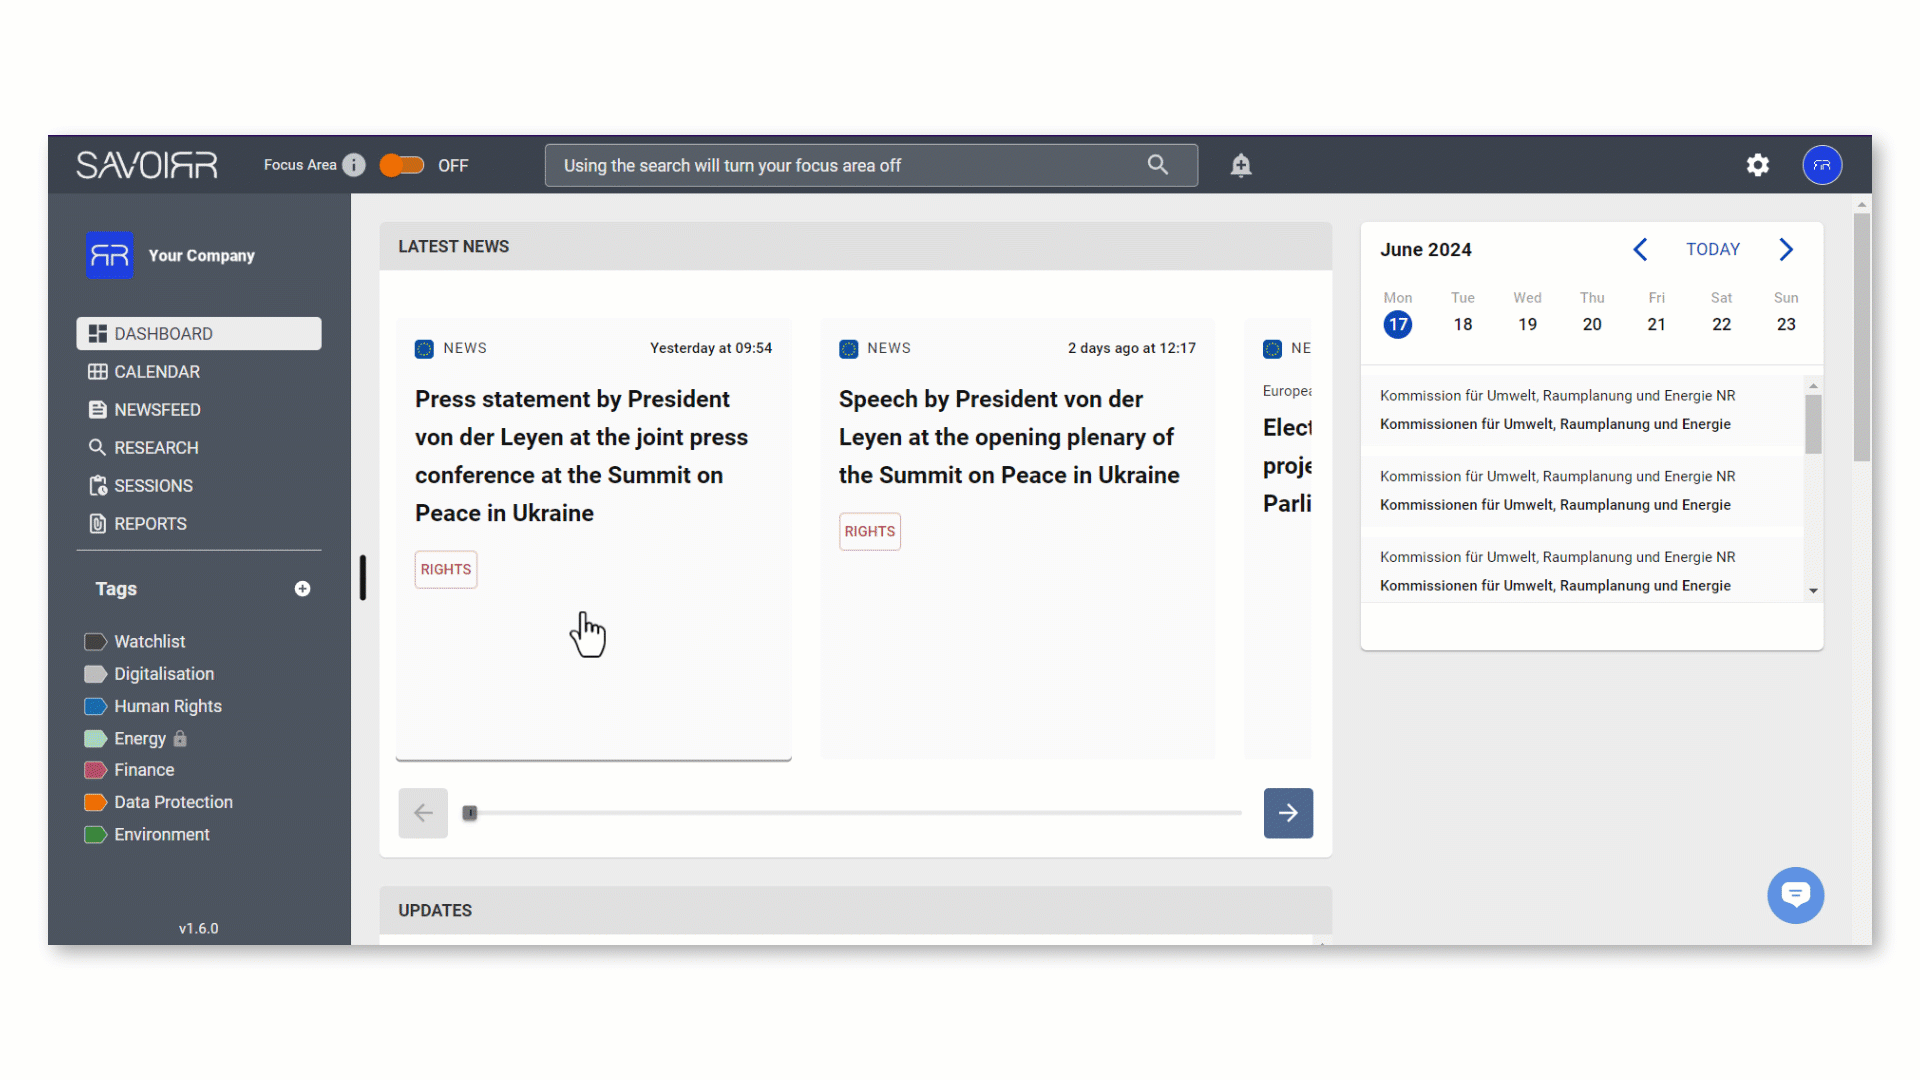Toggle the Focus Area switch

pyautogui.click(x=402, y=165)
